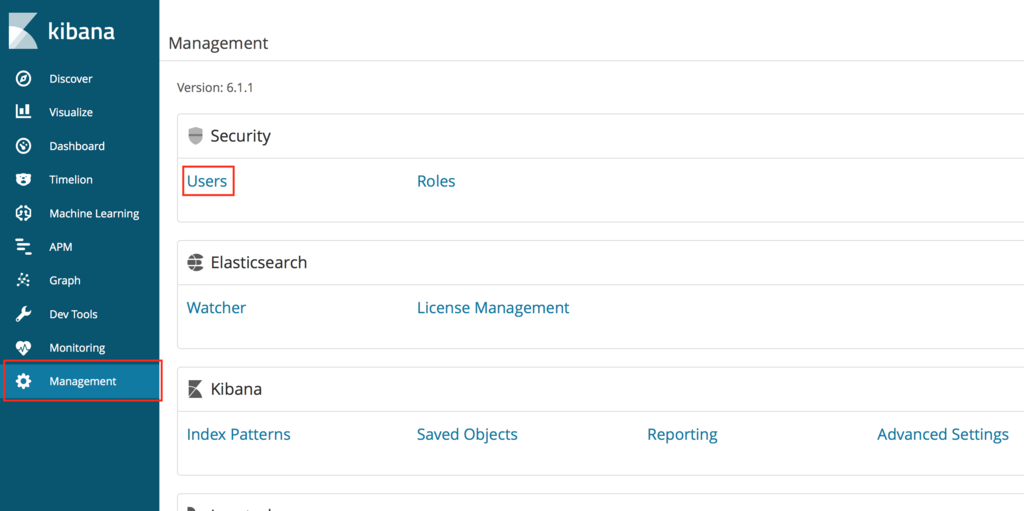The width and height of the screenshot is (1024, 511).
Task: Click the Dev Tools wrench icon
Action: tap(24, 314)
